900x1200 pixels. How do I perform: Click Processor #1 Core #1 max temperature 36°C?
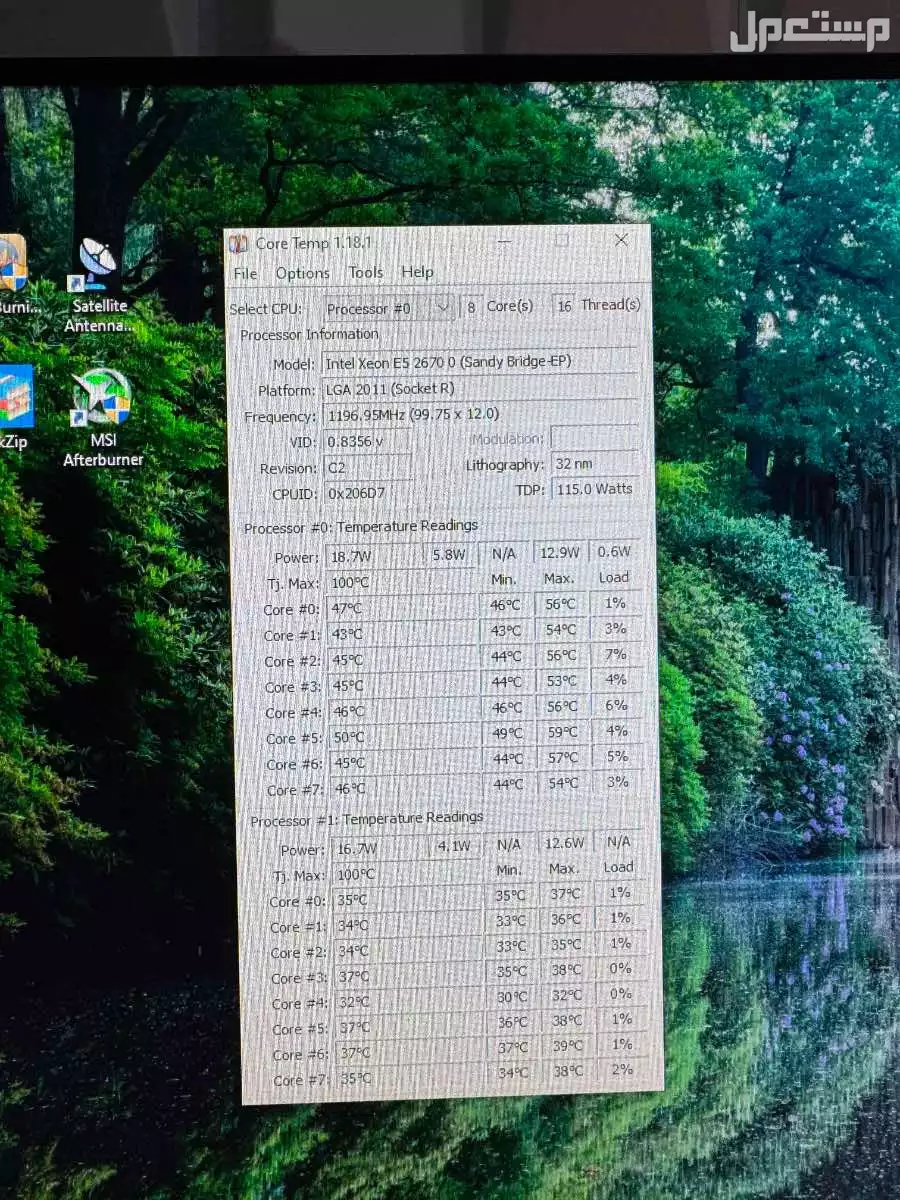[565, 920]
